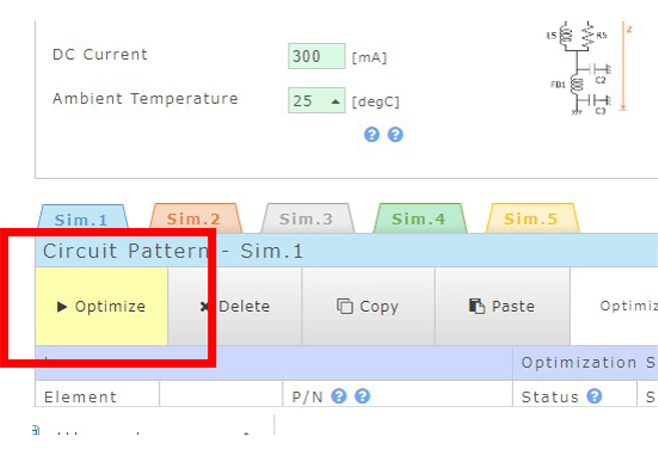The image size is (658, 456).
Task: Open the Ambient Temperature dropdown
Action: pyautogui.click(x=317, y=100)
